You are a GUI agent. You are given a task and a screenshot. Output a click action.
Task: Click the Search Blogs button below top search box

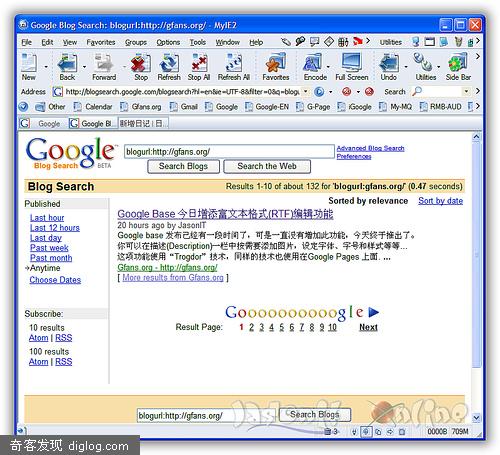183,166
